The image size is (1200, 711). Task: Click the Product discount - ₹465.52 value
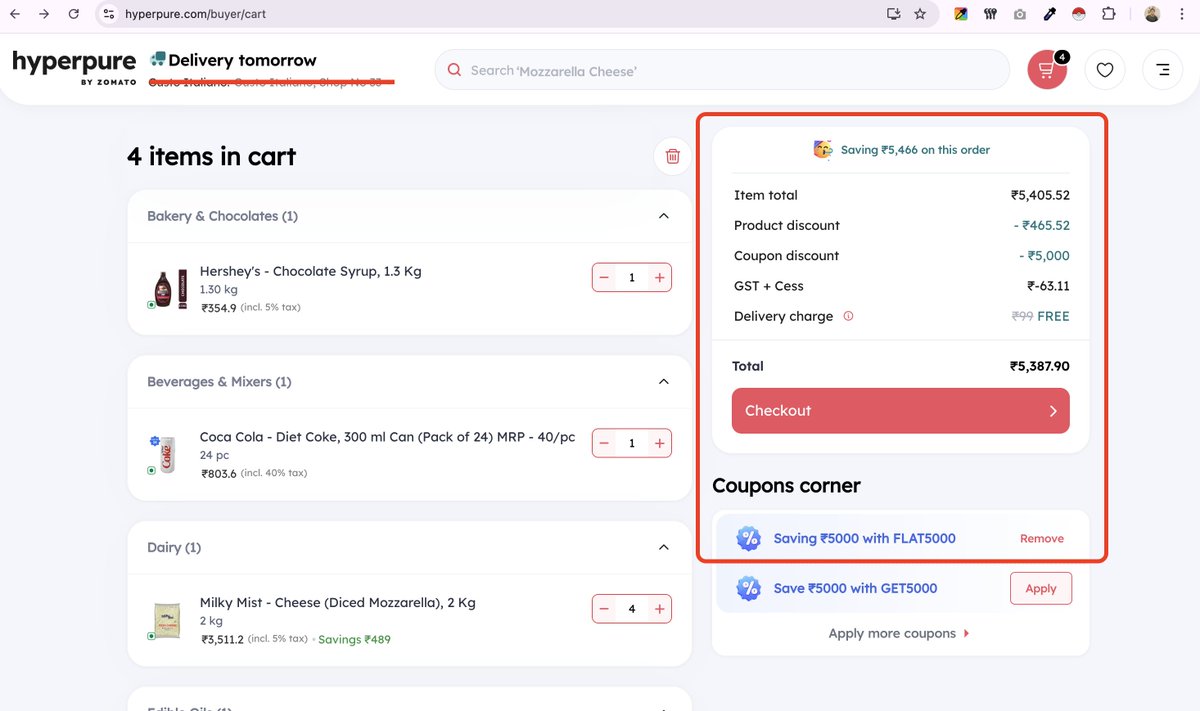coord(1042,225)
